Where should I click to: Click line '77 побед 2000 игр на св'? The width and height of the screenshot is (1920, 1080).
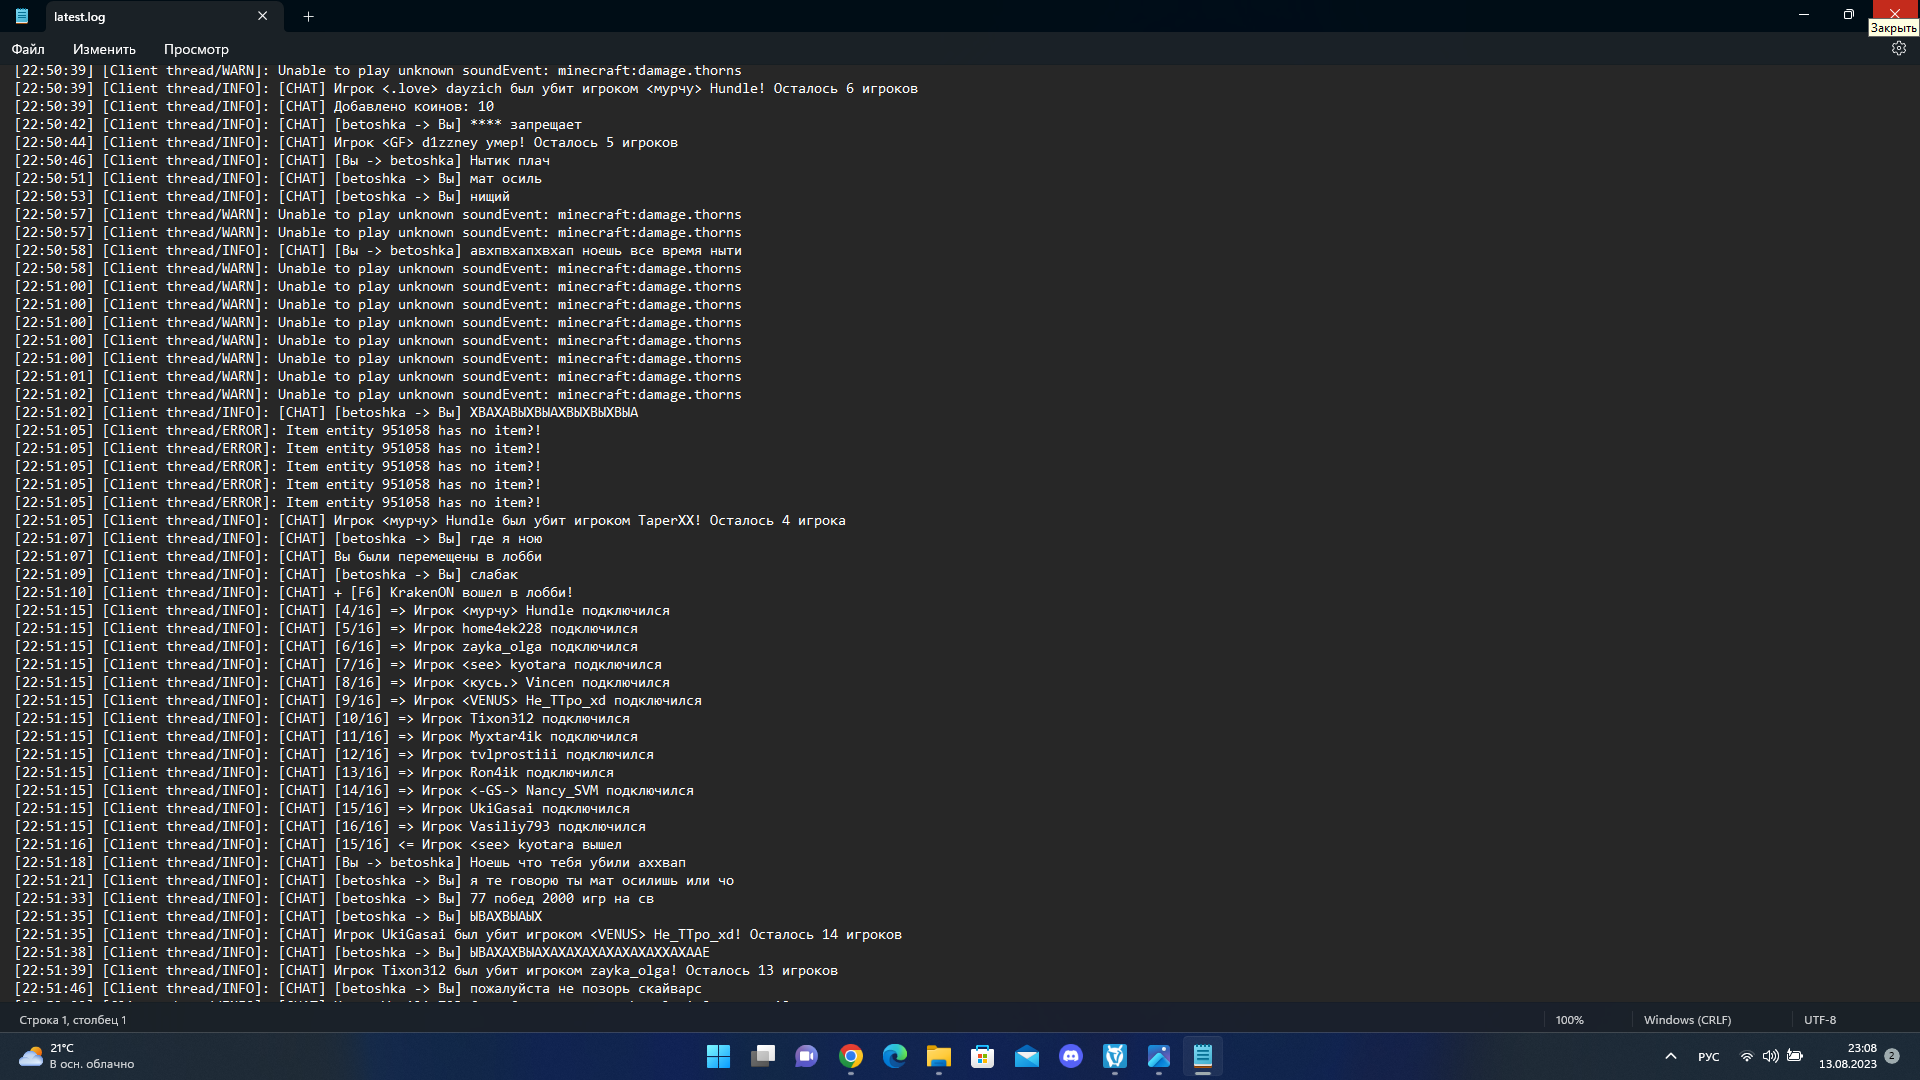[334, 899]
